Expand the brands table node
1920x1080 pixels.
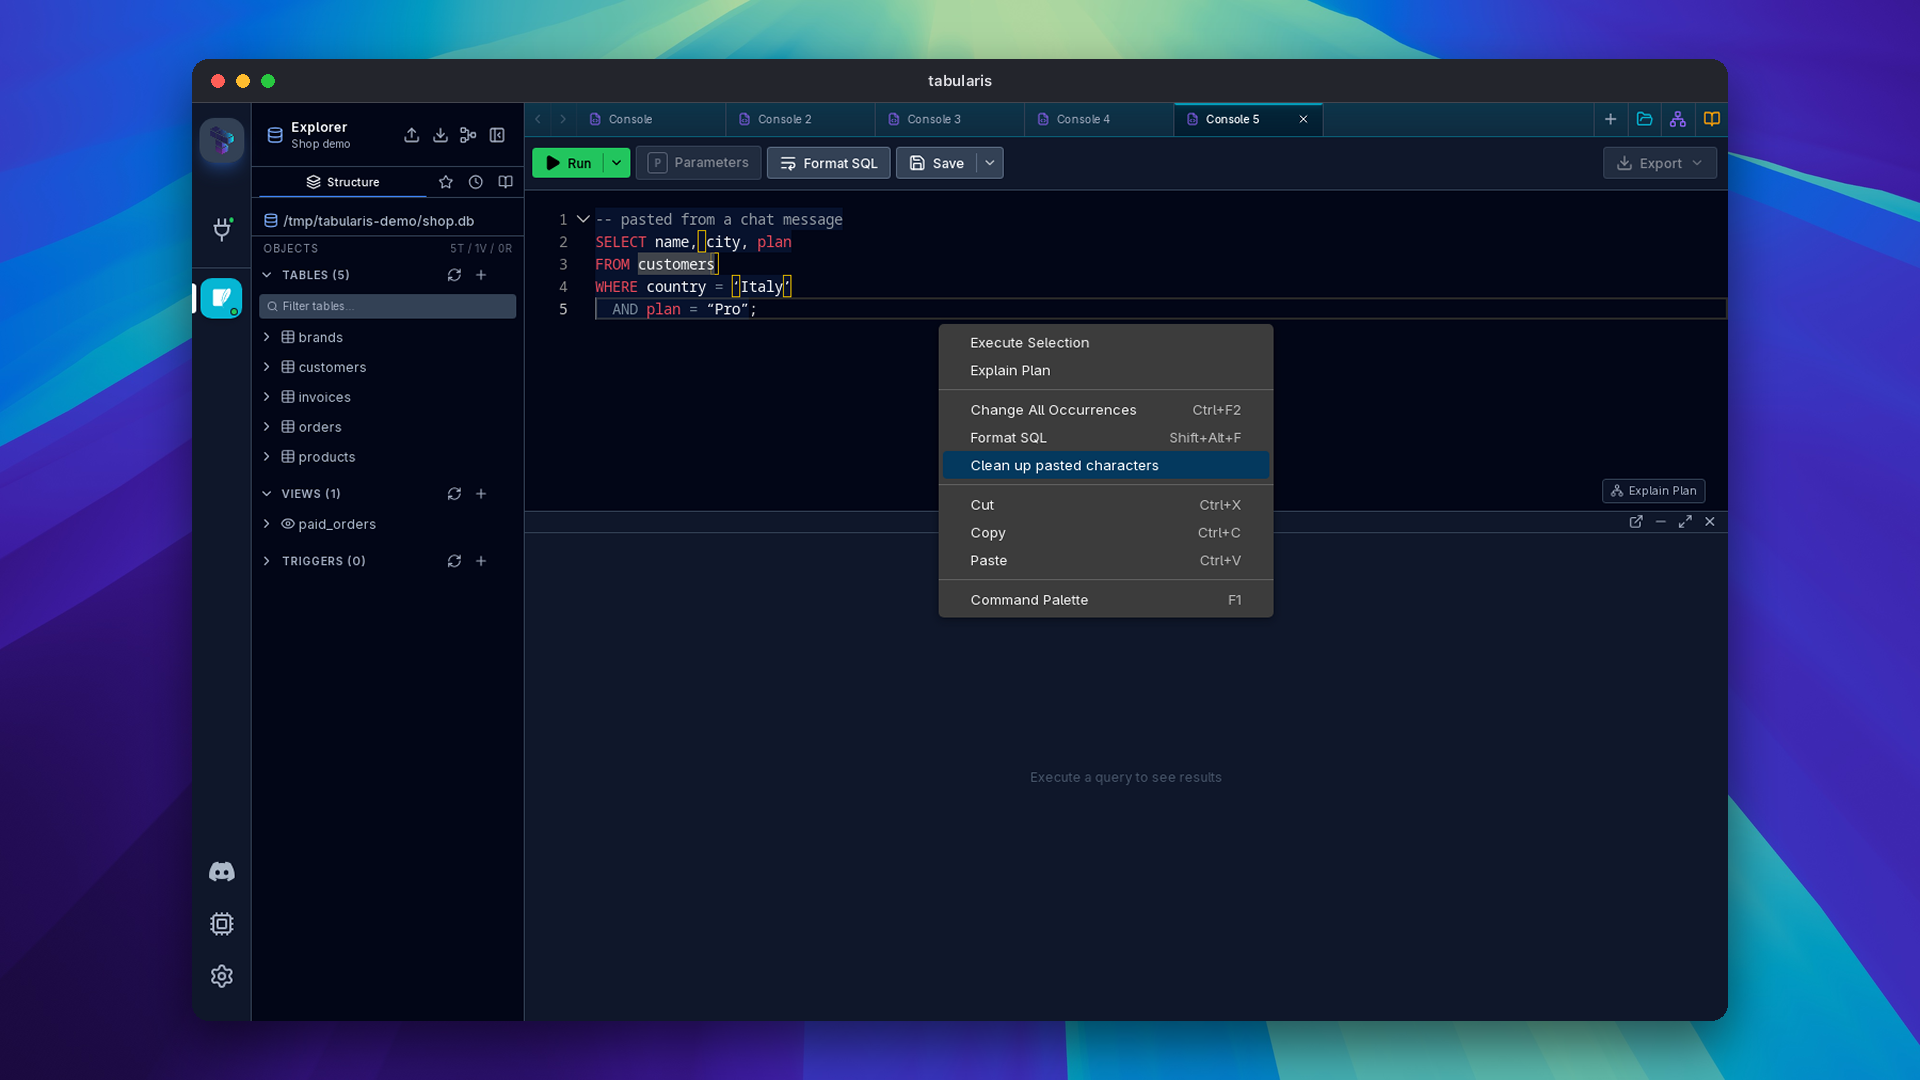[x=267, y=337]
